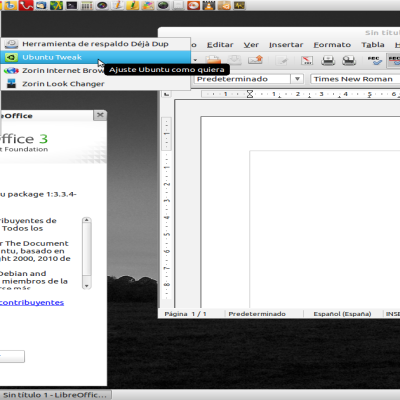Open the Insertar menu
Viewport: 400px width, 400px height.
(x=286, y=45)
